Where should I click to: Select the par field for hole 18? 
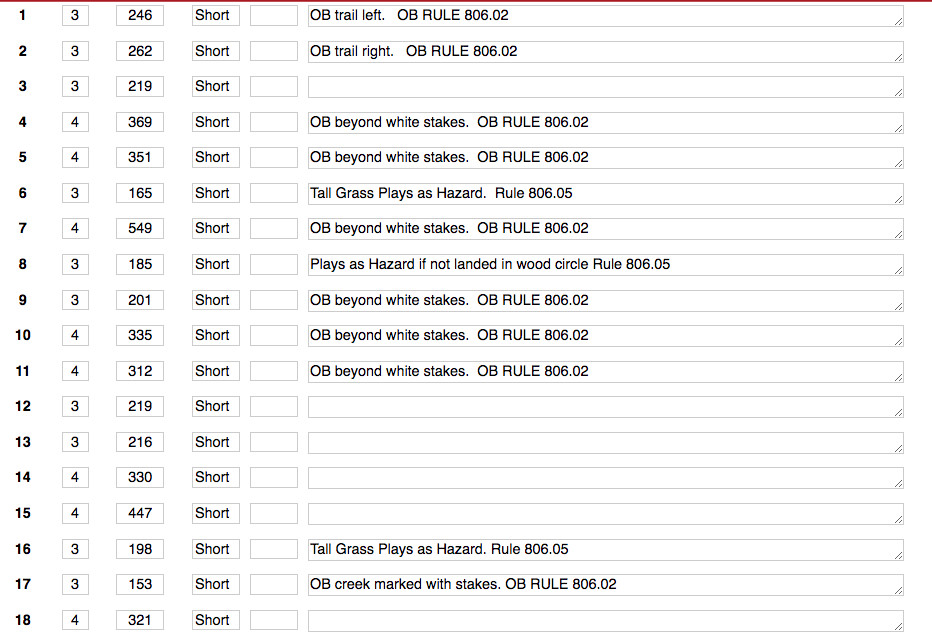point(75,620)
